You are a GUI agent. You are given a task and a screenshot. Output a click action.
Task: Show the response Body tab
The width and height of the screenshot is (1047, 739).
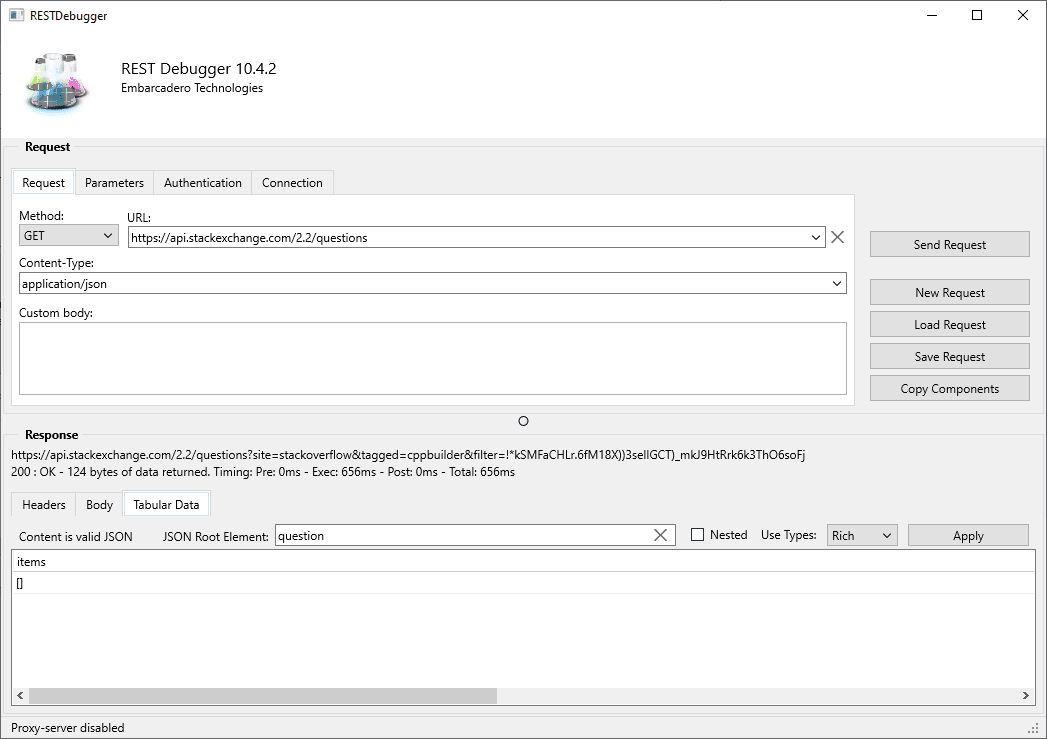click(99, 505)
